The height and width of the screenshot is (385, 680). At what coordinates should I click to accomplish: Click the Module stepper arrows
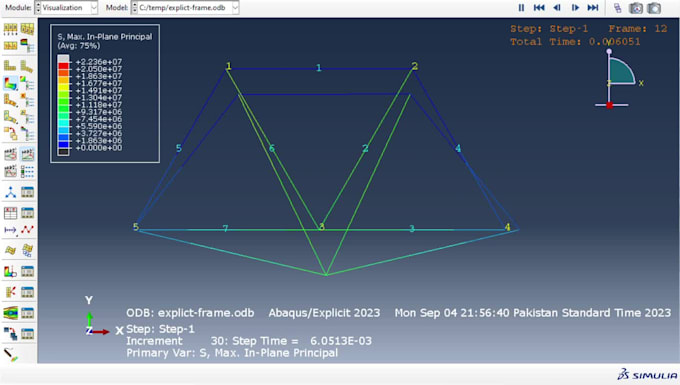tap(38, 7)
